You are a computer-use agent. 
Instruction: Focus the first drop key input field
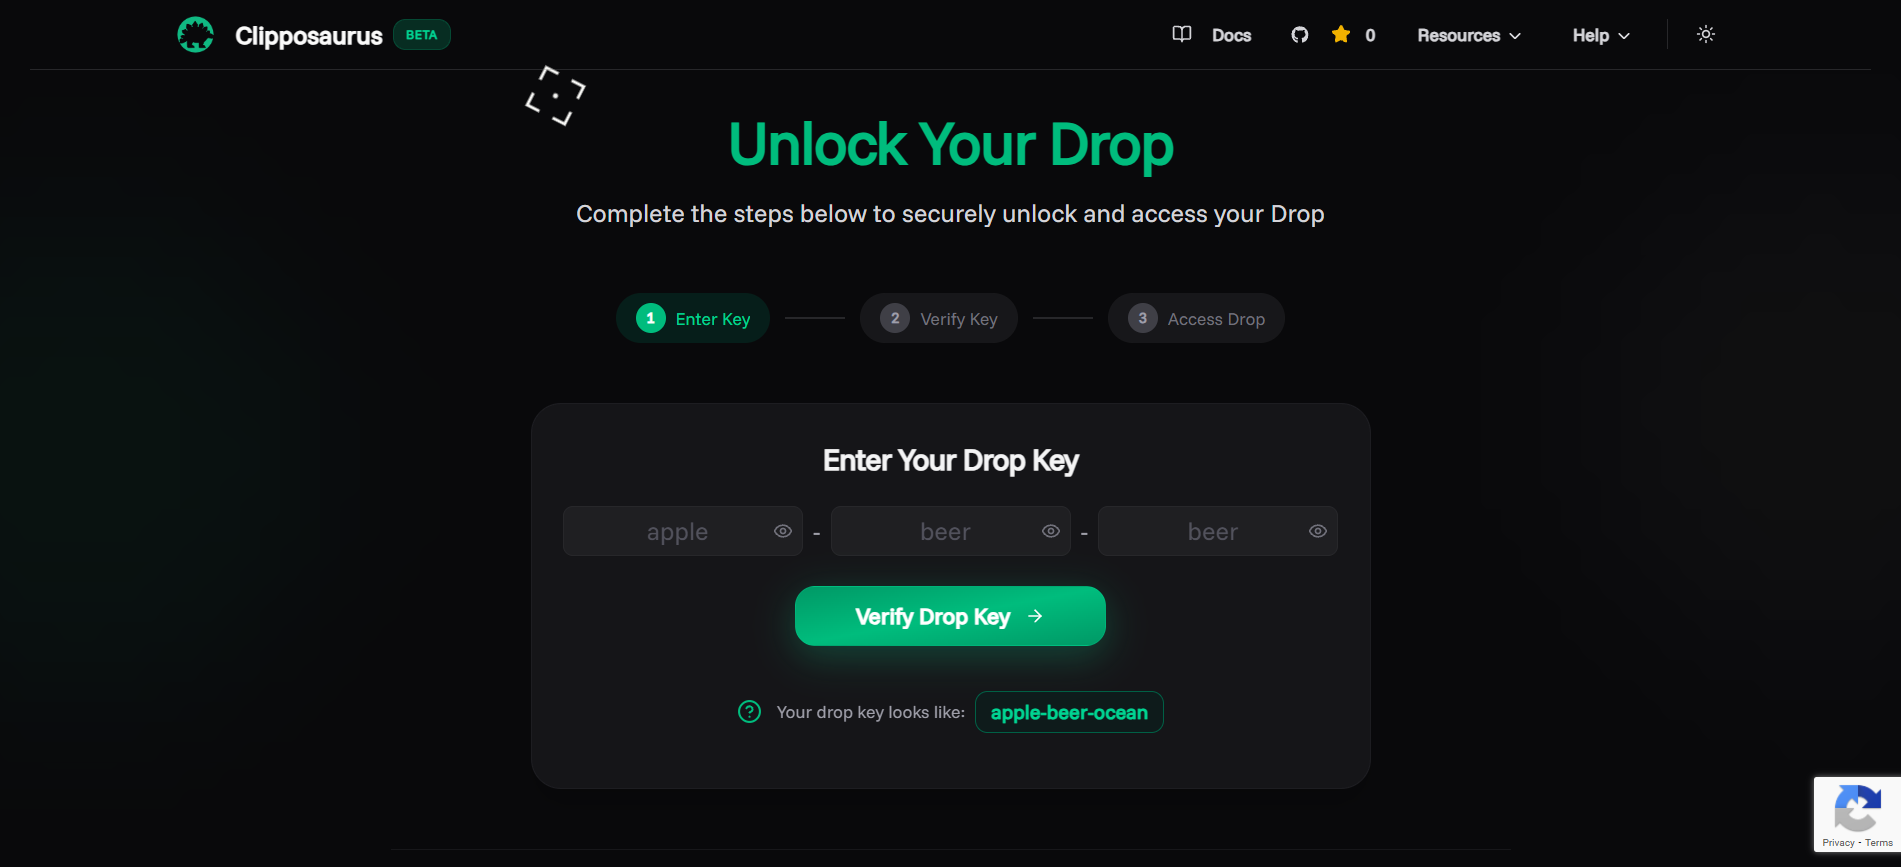click(683, 531)
